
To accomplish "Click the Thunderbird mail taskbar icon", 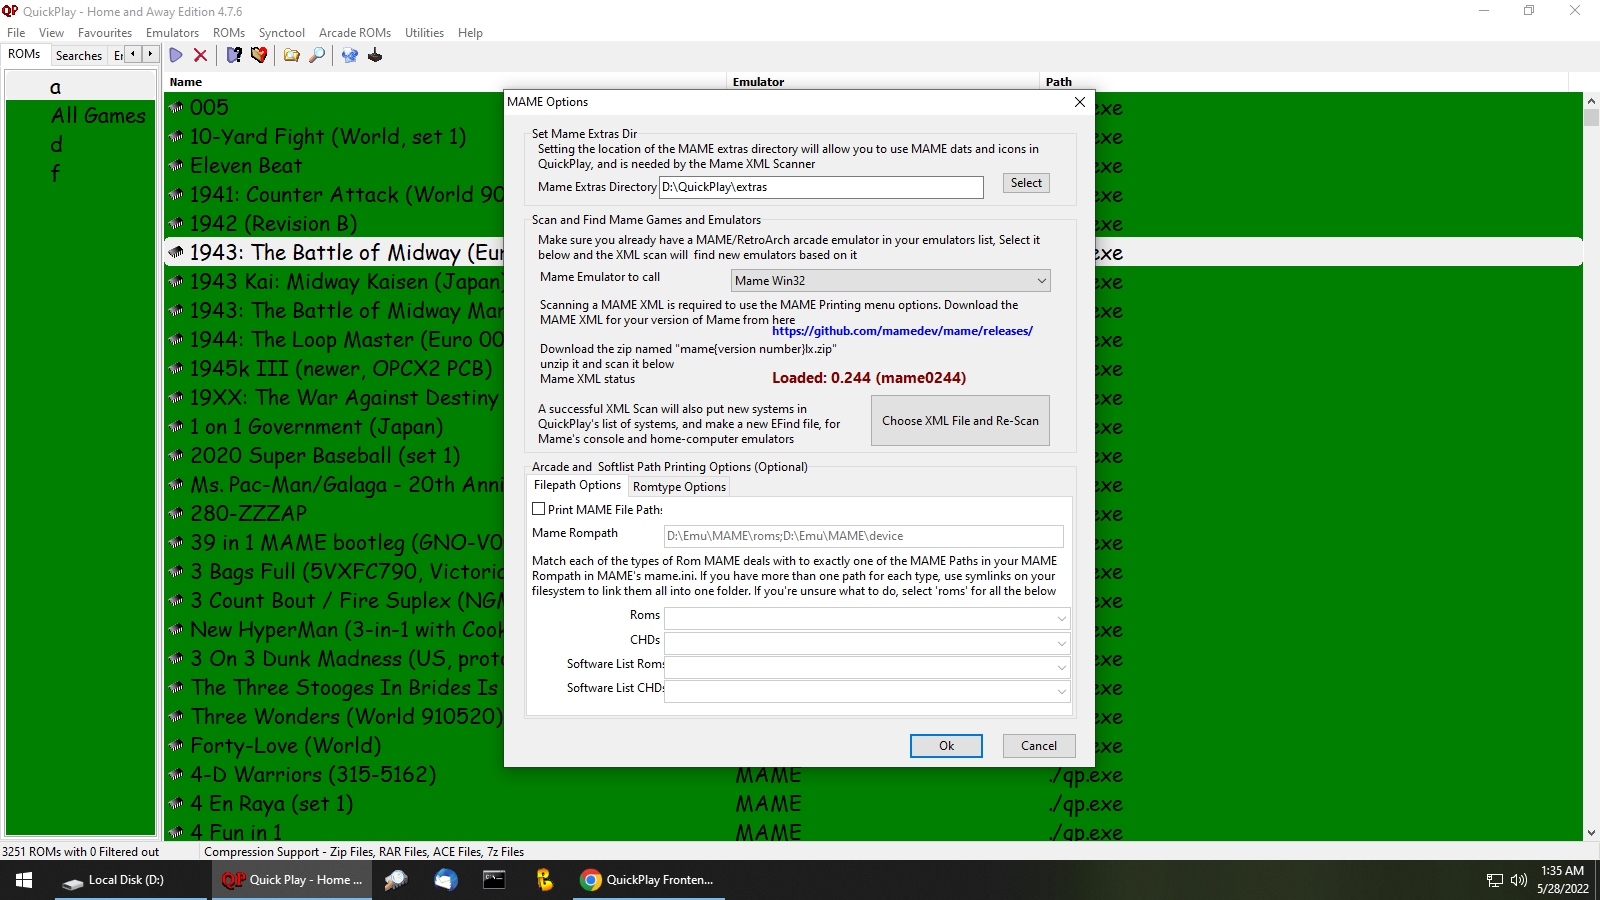I will click(446, 880).
